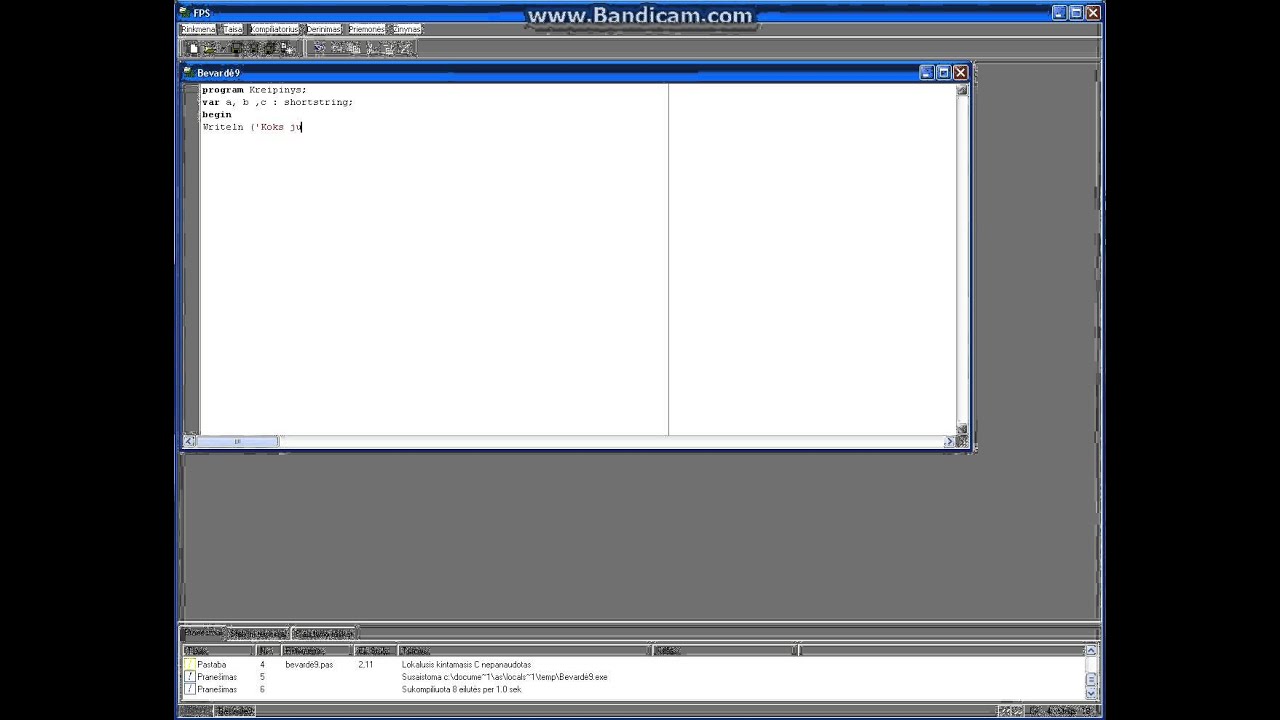Maximize the FPS main window
The height and width of the screenshot is (720, 1280).
pyautogui.click(x=1076, y=13)
